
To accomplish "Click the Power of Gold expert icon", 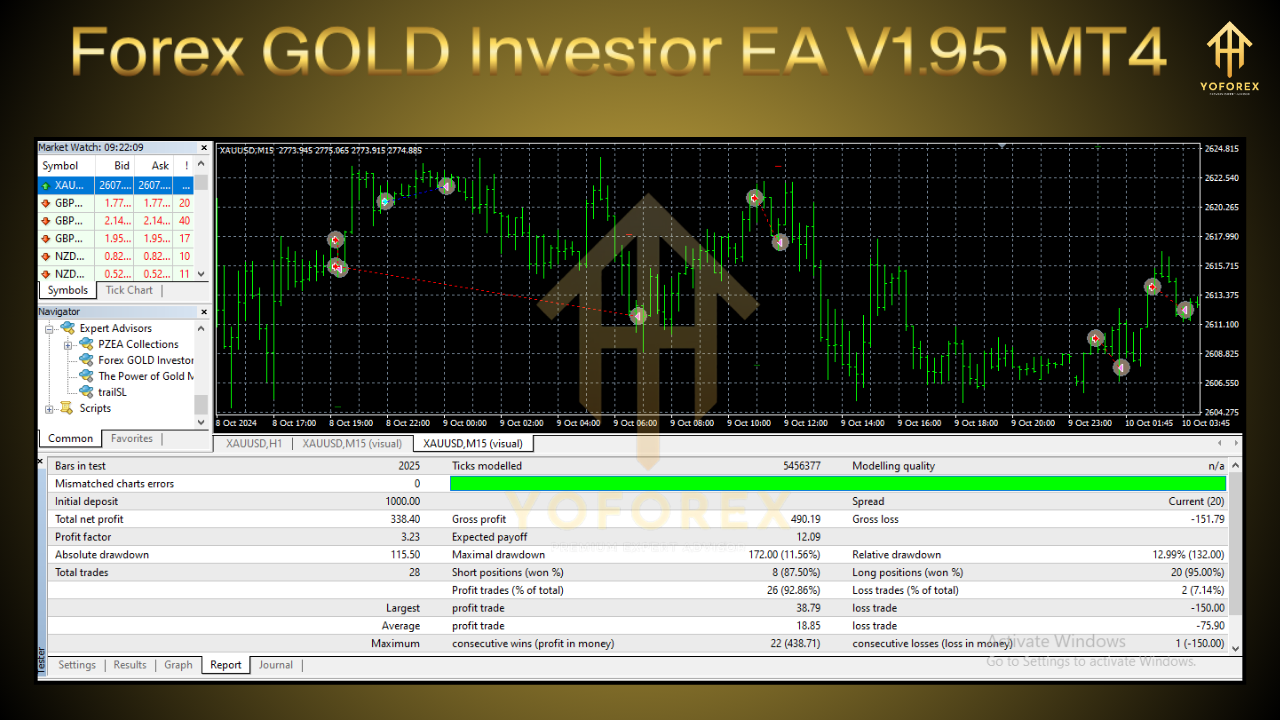I will click(86, 376).
